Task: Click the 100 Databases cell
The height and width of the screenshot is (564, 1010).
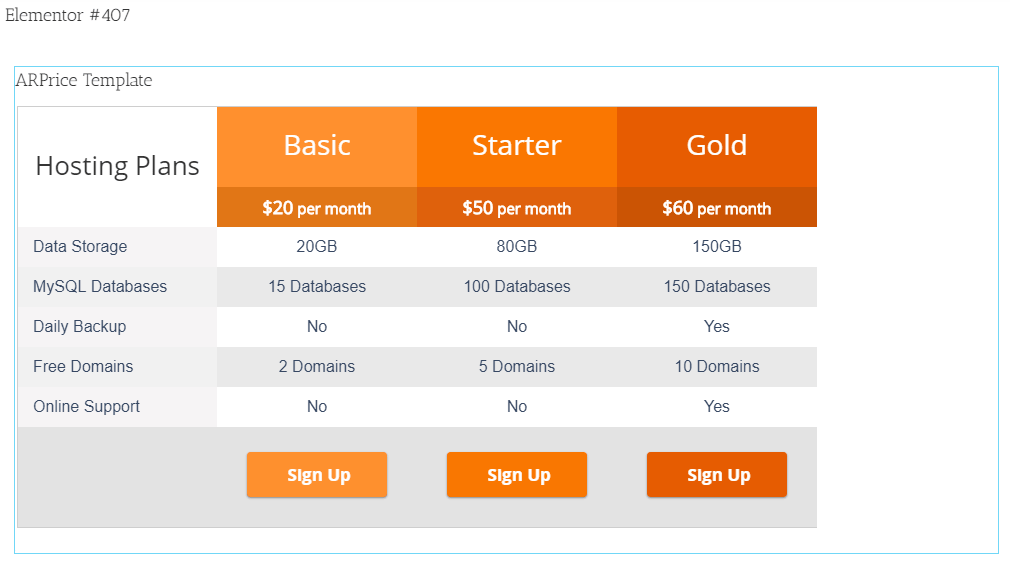Action: pos(517,287)
